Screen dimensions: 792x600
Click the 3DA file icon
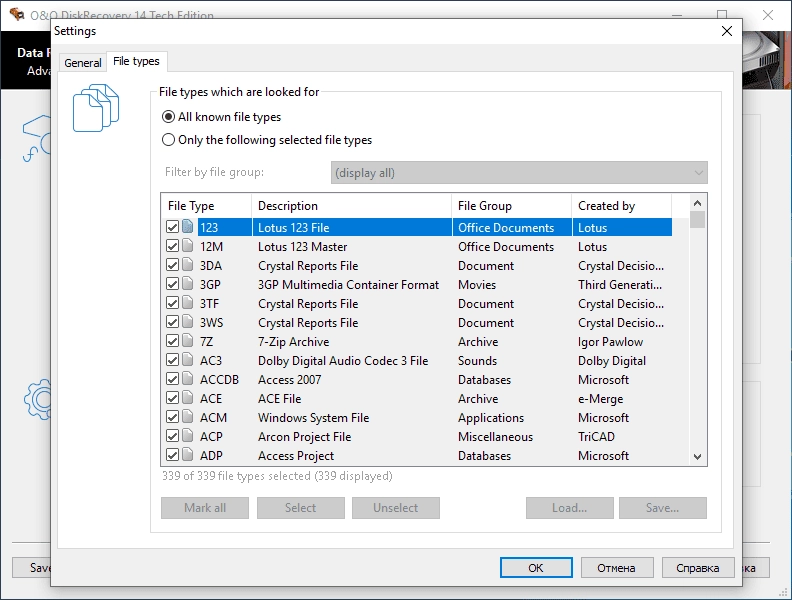(187, 265)
